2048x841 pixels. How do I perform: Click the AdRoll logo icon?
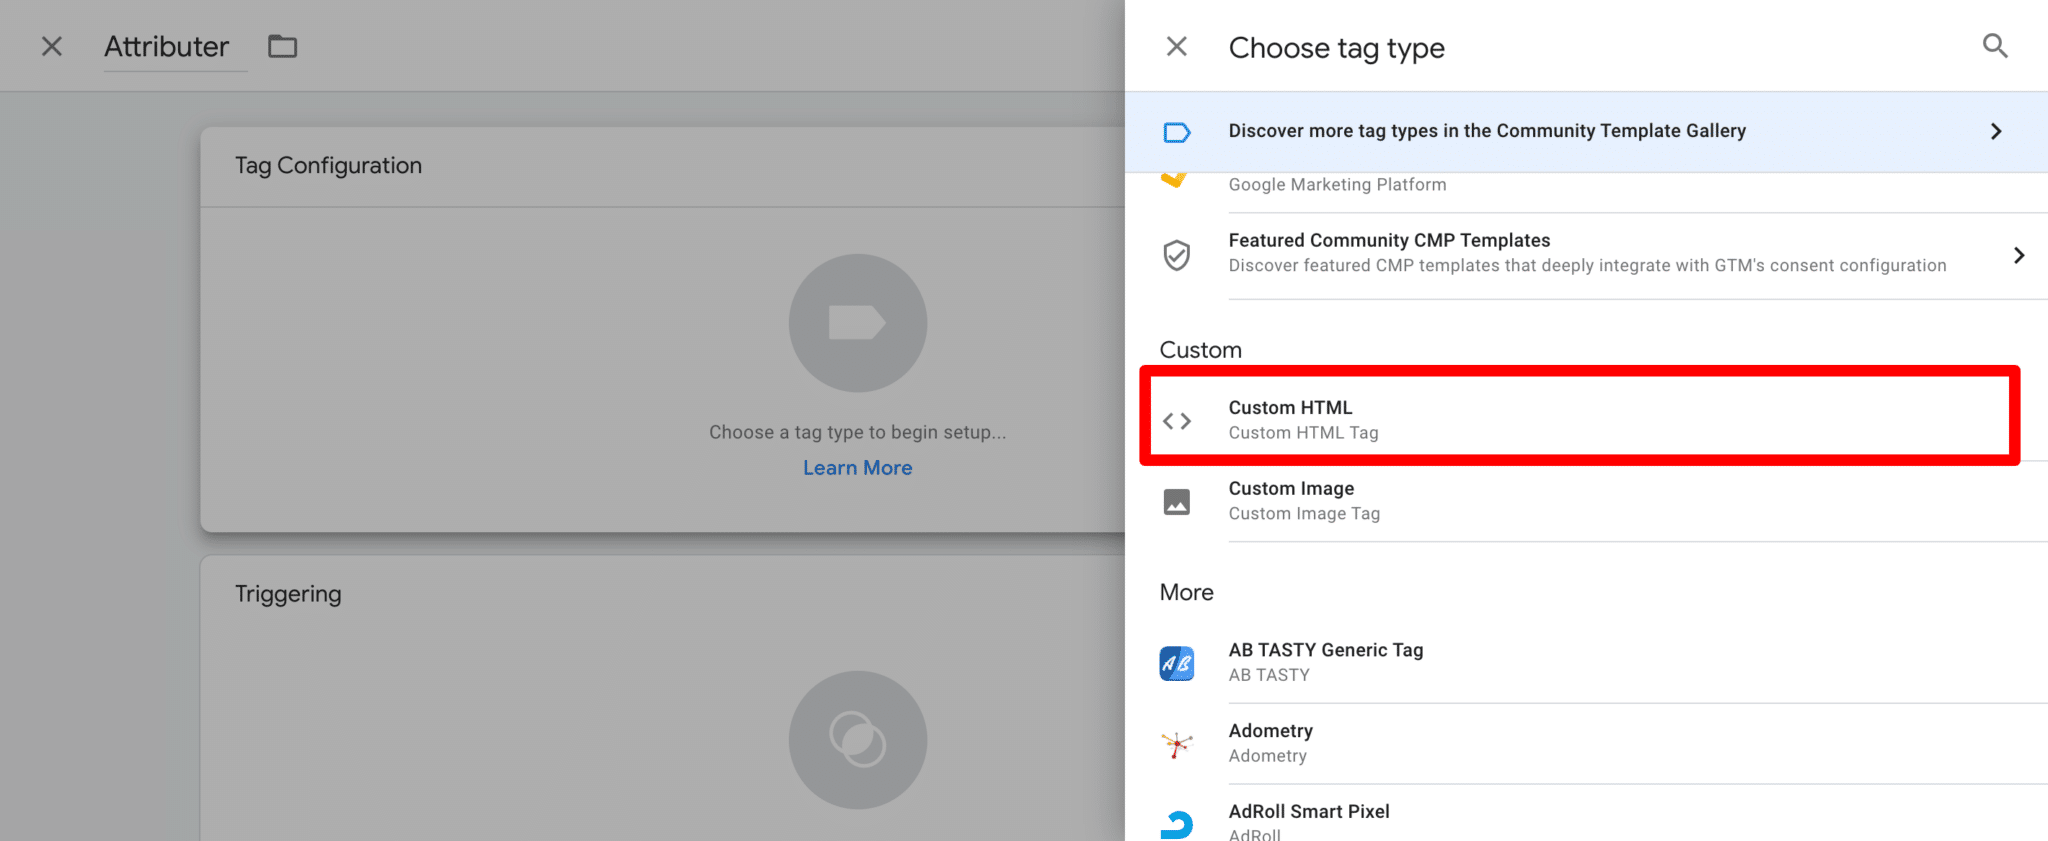(x=1177, y=824)
